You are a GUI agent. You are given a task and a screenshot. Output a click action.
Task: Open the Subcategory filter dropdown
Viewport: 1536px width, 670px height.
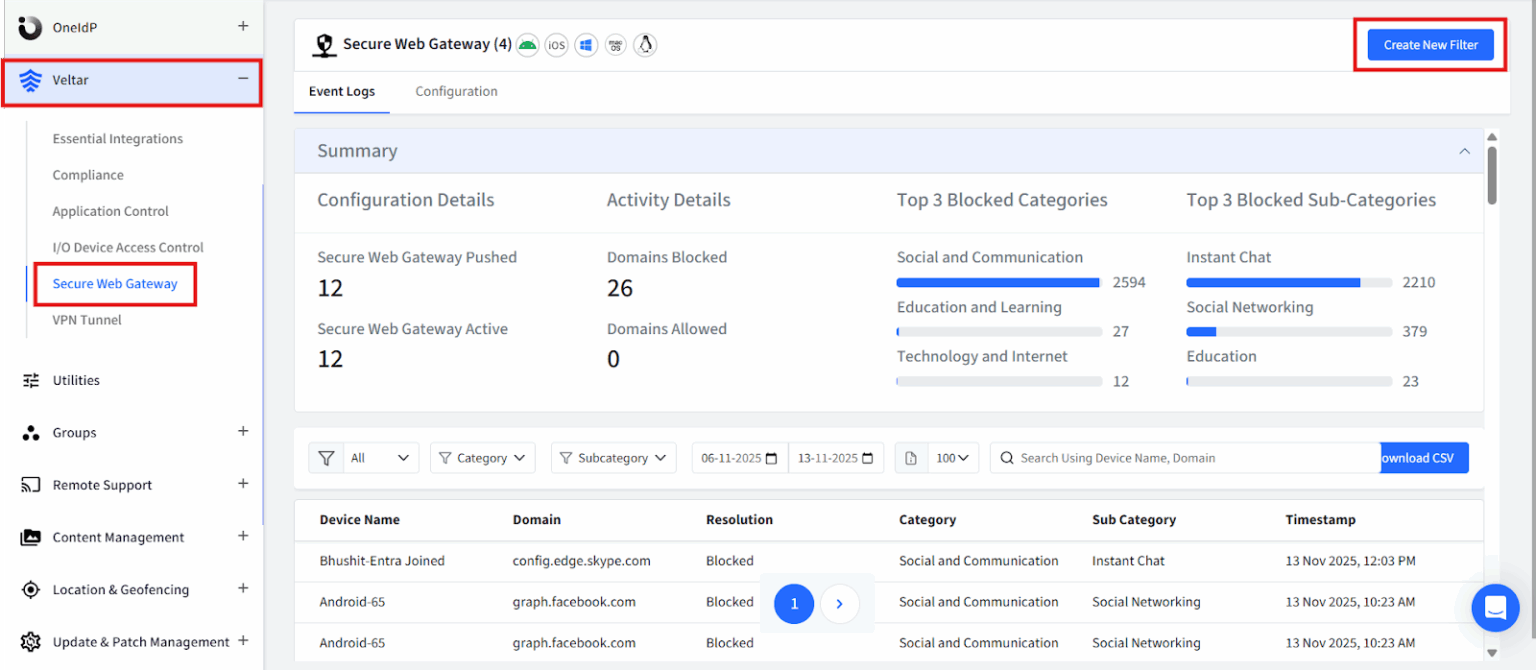[x=613, y=458]
